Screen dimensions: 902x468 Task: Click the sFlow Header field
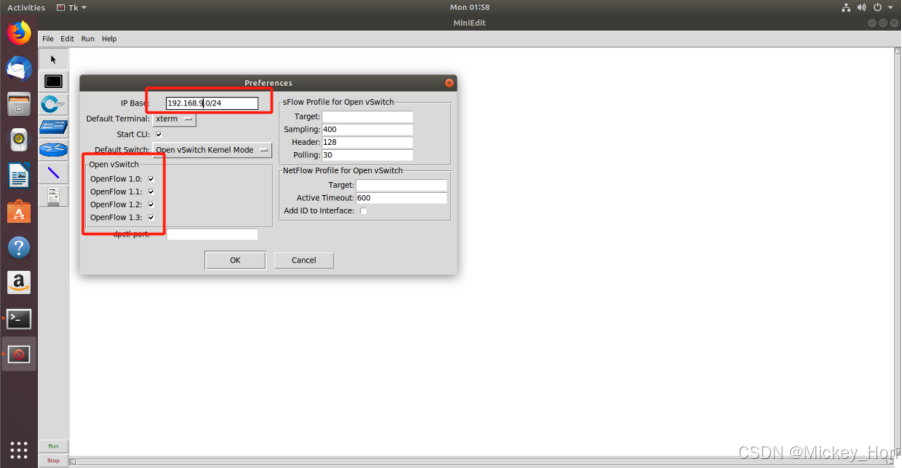point(368,142)
